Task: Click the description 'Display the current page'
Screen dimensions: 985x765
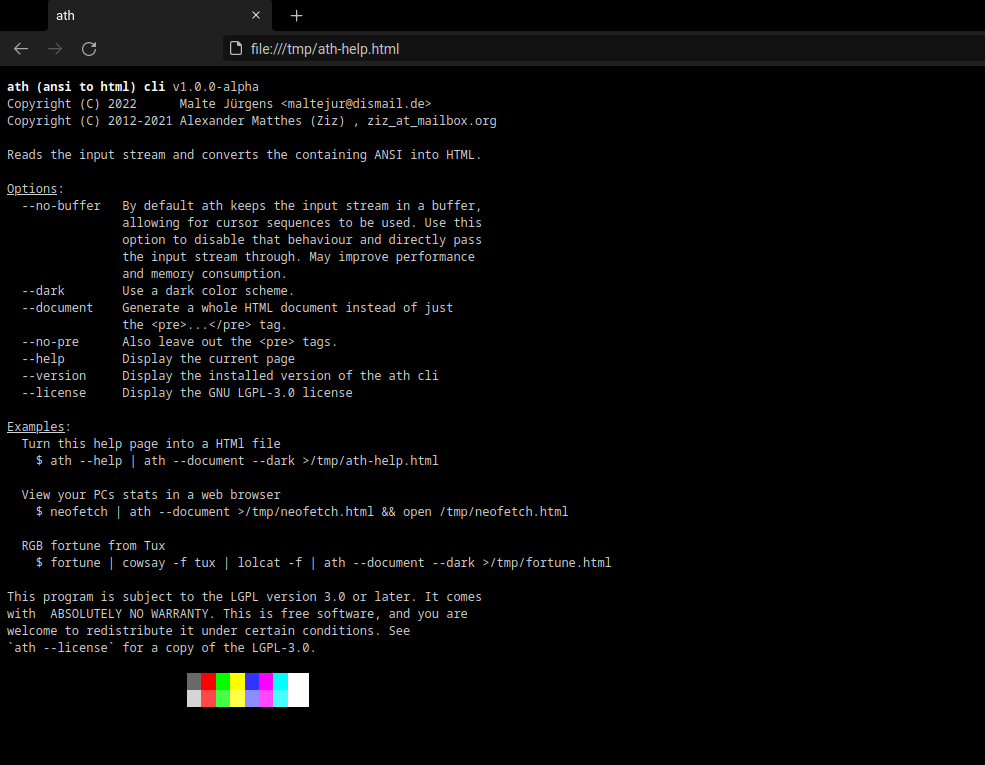Action: pyautogui.click(x=208, y=359)
